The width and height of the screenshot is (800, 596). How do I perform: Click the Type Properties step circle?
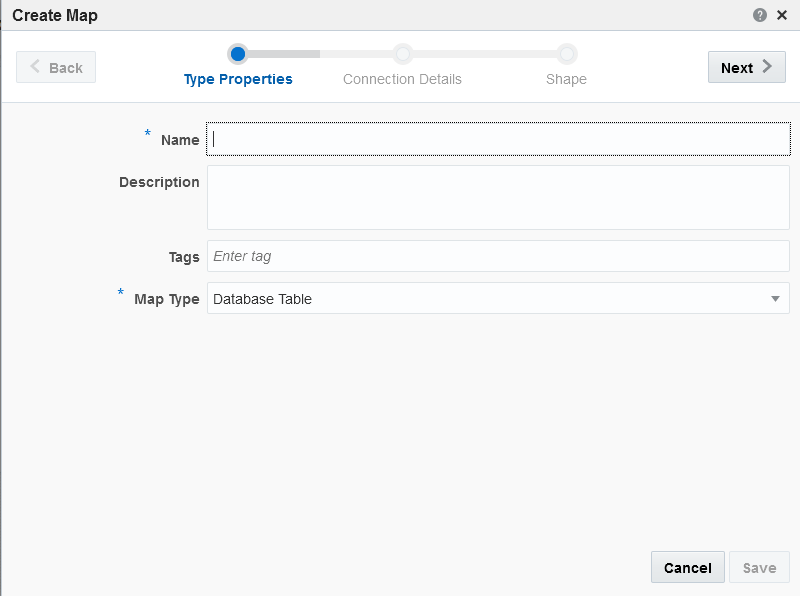coord(237,54)
